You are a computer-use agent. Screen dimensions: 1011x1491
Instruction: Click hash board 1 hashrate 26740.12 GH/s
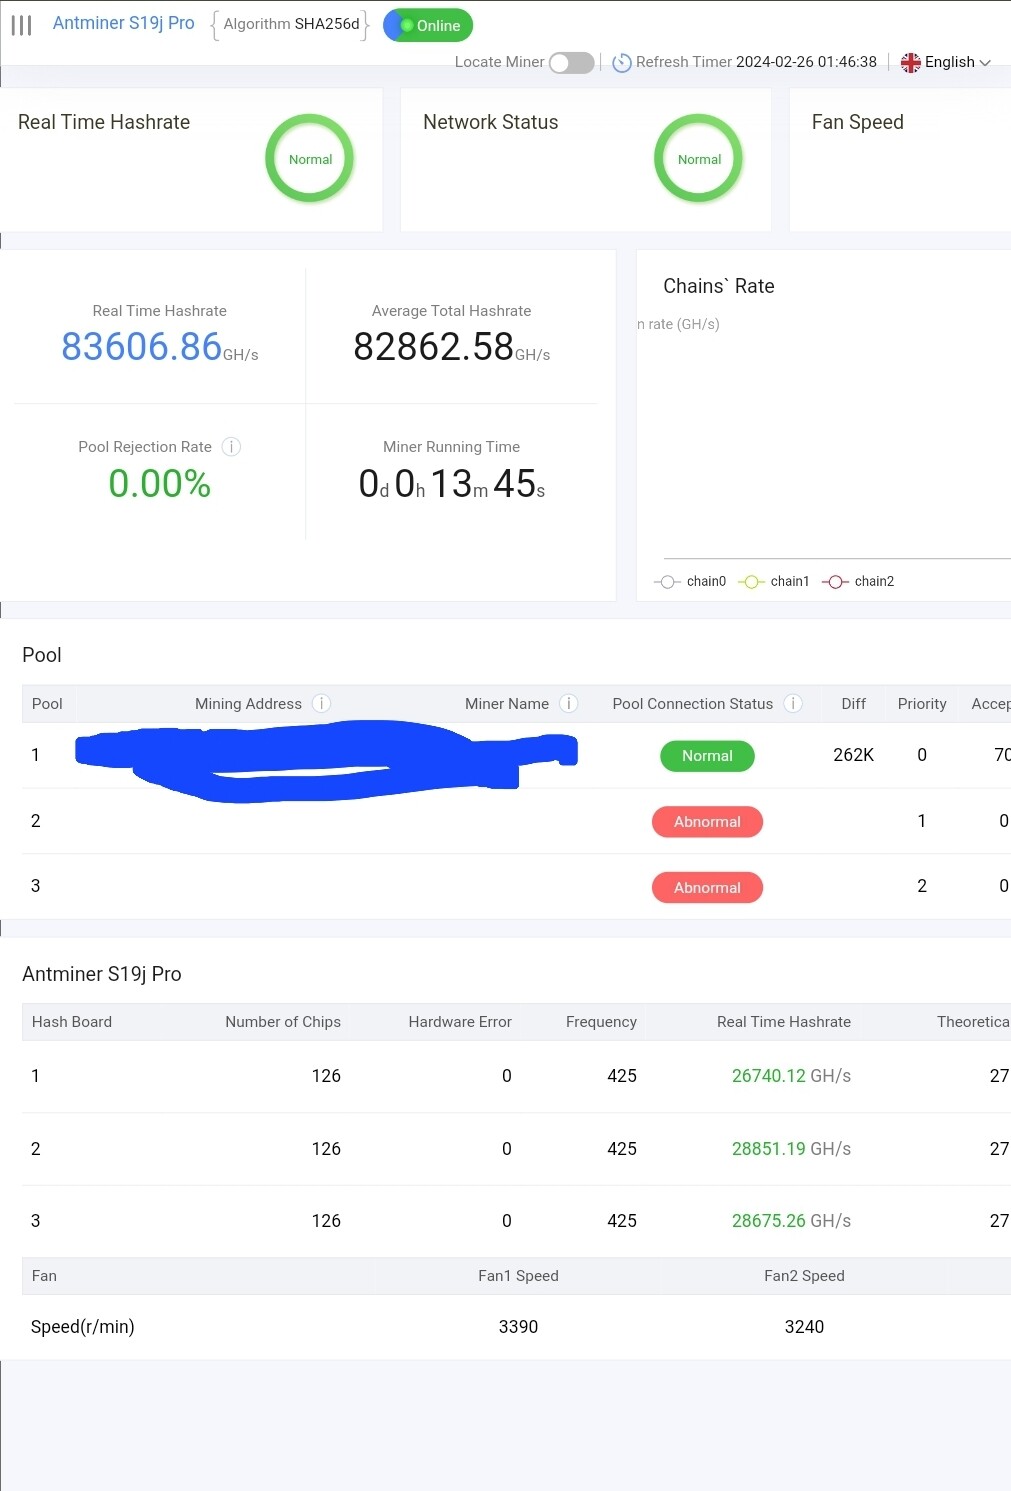pyautogui.click(x=791, y=1076)
